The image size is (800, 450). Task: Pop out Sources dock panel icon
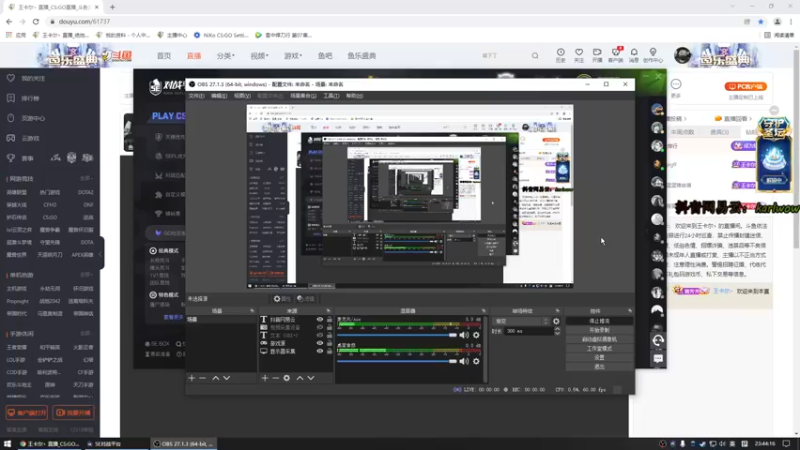pyautogui.click(x=328, y=311)
